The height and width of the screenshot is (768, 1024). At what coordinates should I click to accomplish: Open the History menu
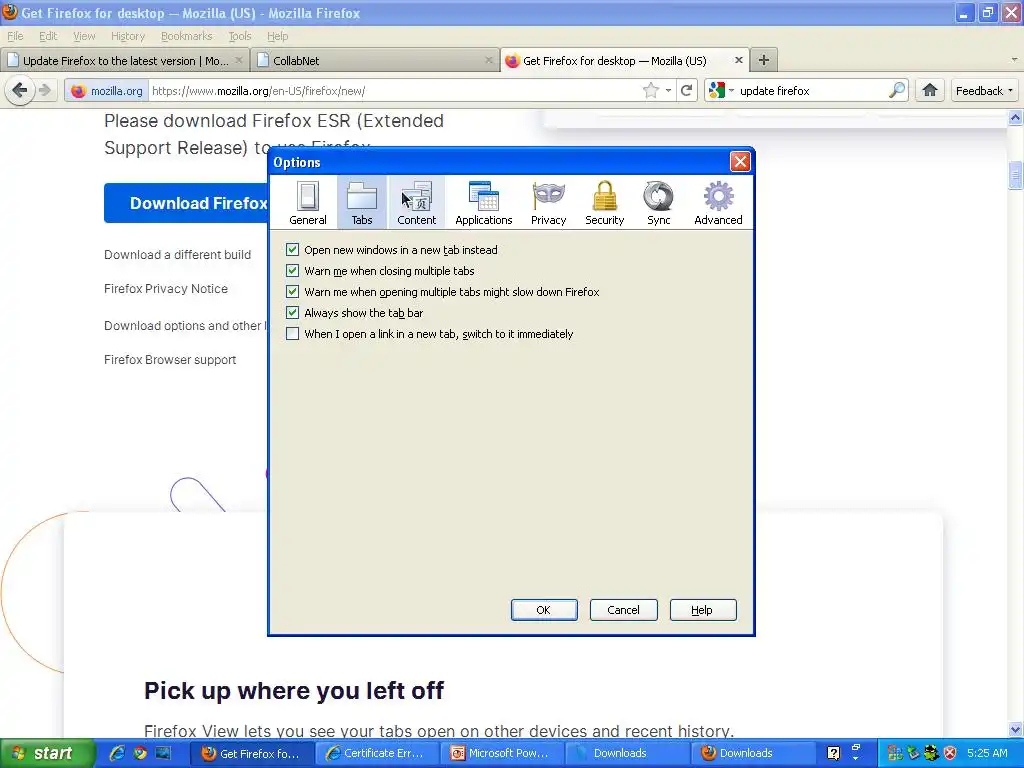127,36
